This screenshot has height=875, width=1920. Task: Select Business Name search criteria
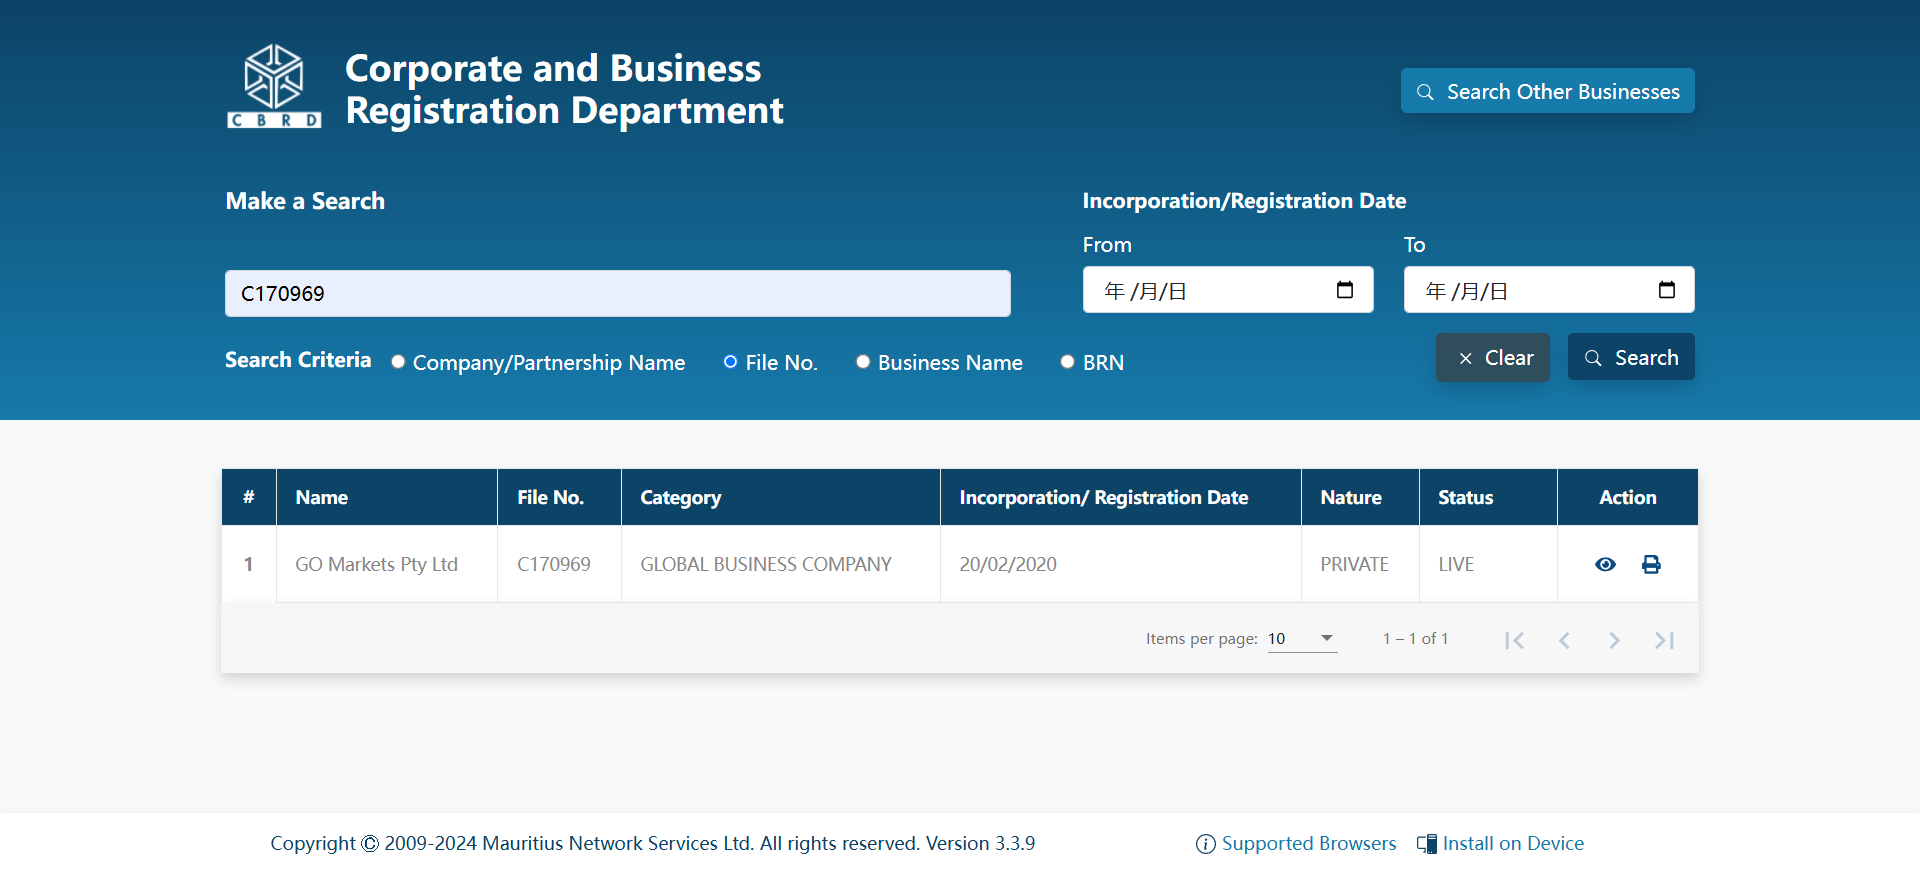(863, 362)
